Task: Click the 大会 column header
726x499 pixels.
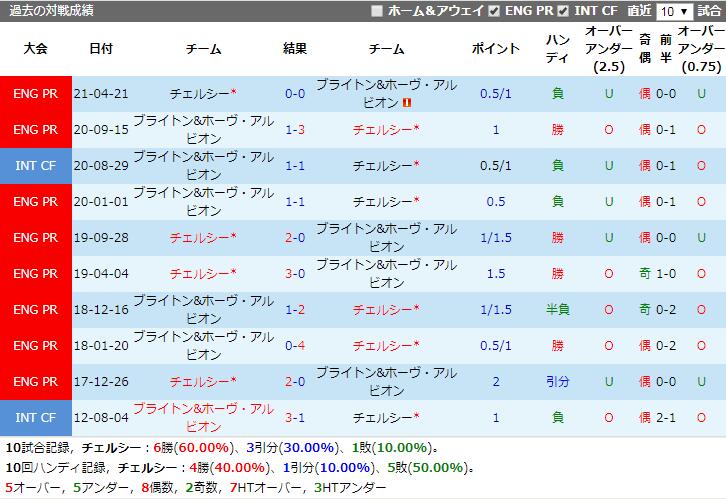Action: coord(36,49)
